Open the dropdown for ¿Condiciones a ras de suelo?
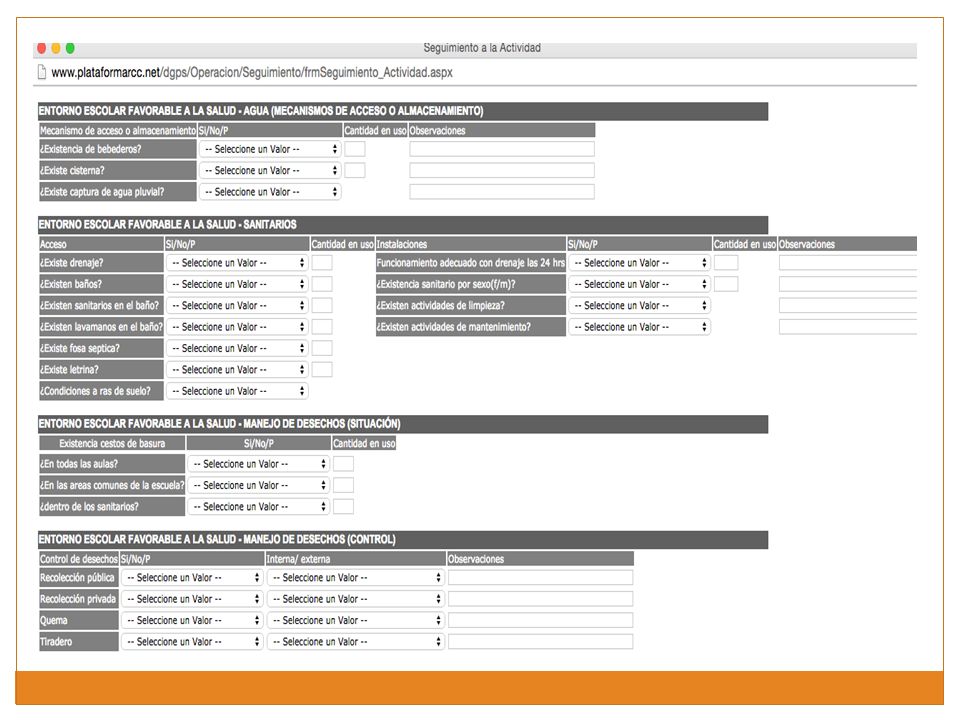 237,391
